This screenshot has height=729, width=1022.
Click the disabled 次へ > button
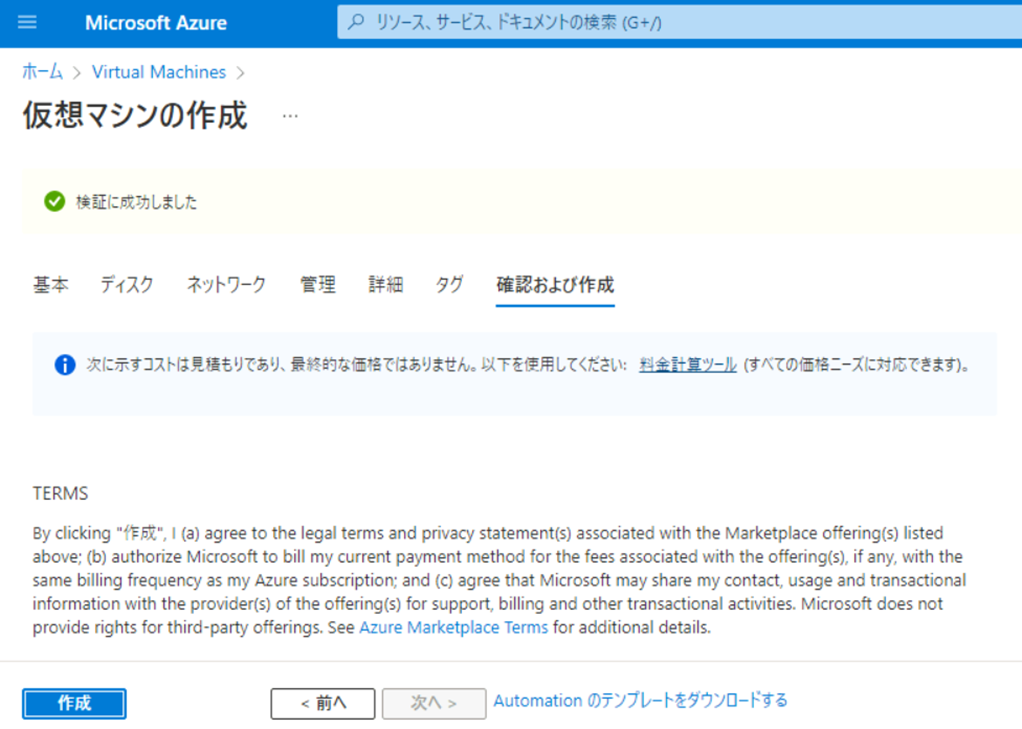click(x=433, y=704)
